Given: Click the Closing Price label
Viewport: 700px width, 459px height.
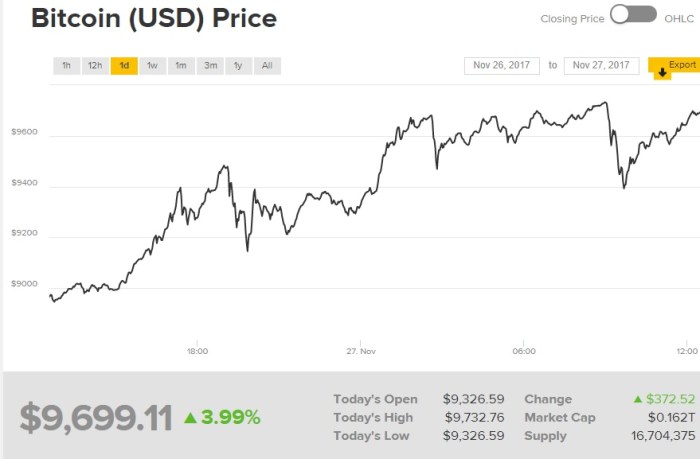Looking at the screenshot, I should (x=571, y=18).
